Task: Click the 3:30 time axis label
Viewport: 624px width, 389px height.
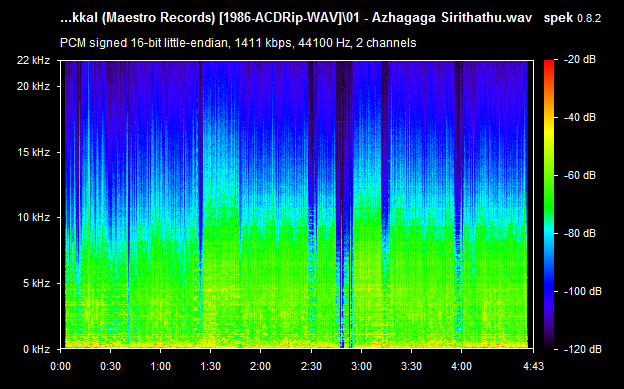Action: (411, 366)
